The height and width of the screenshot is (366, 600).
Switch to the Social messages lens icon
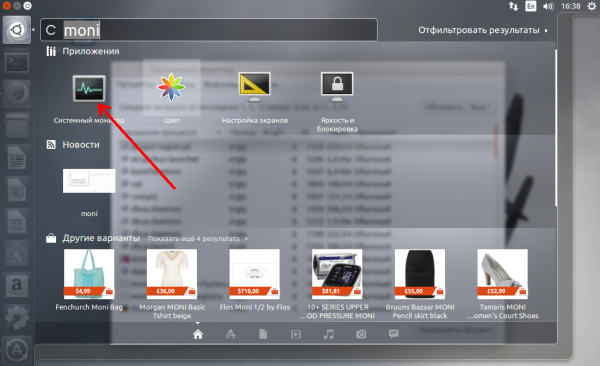393,334
